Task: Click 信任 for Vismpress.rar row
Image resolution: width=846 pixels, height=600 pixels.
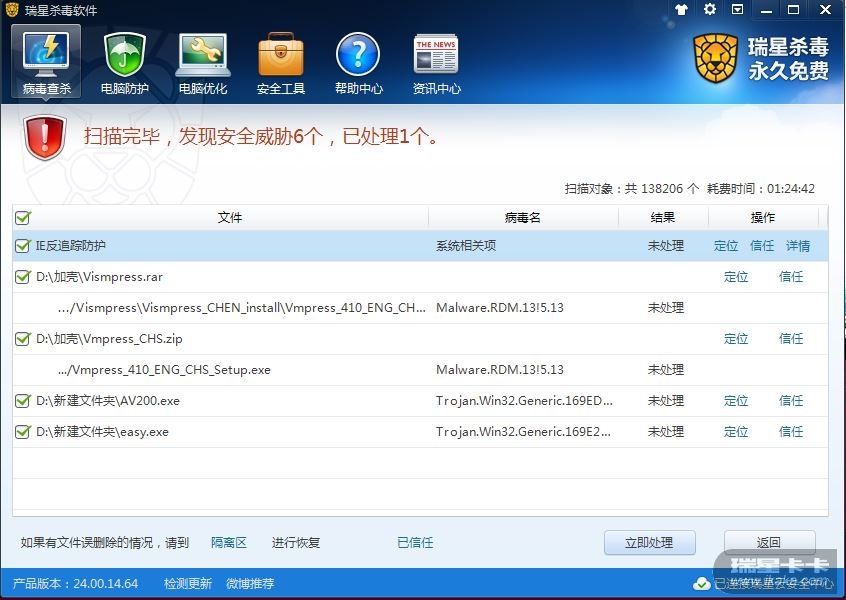Action: (x=791, y=277)
